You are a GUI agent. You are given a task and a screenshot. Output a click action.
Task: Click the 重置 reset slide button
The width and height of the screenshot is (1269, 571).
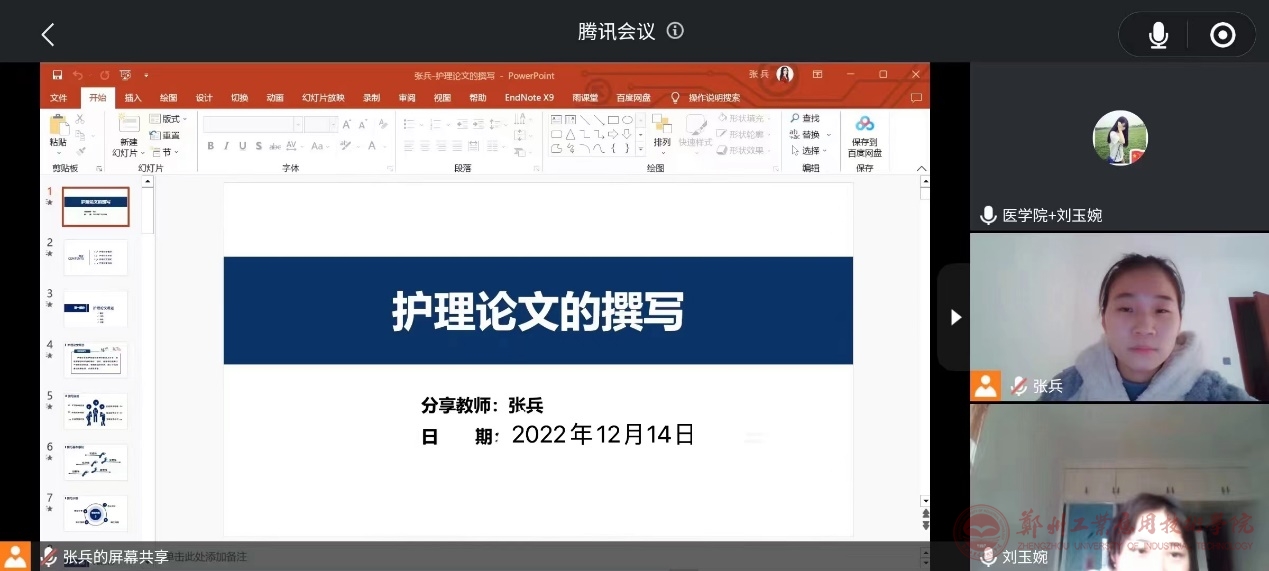point(166,135)
